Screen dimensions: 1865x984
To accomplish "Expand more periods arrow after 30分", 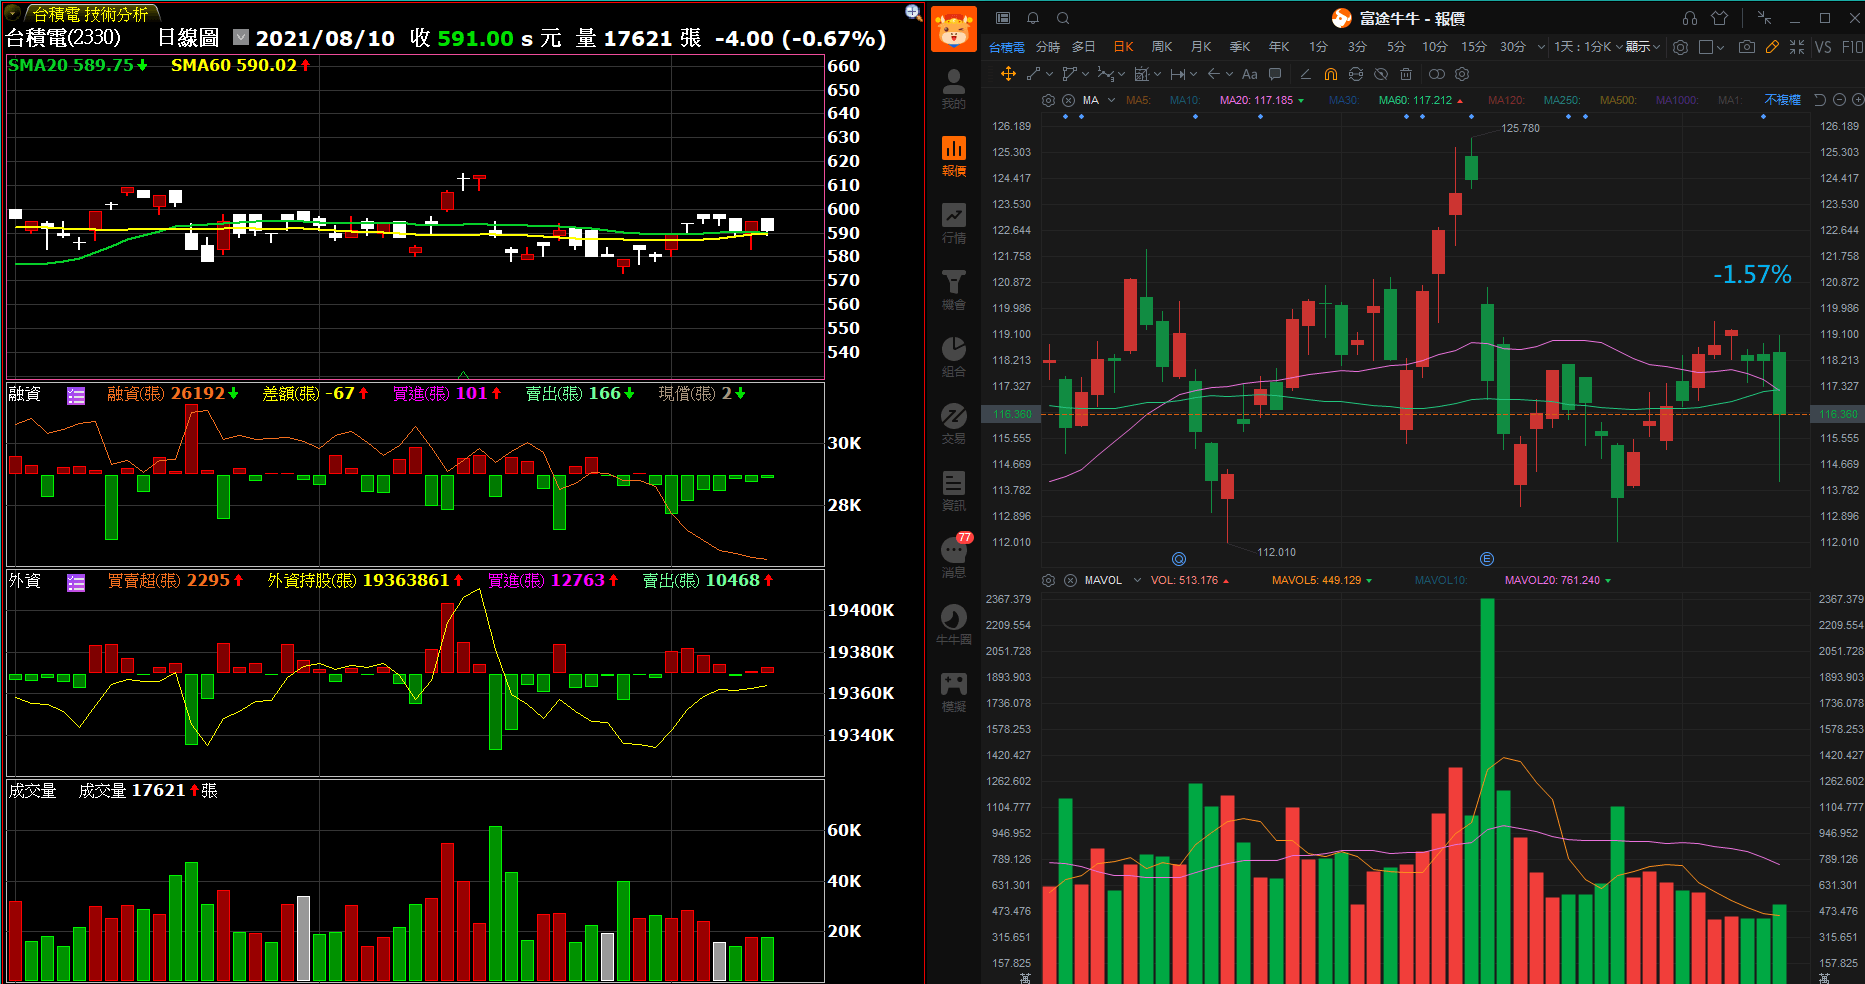I will 1541,47.
